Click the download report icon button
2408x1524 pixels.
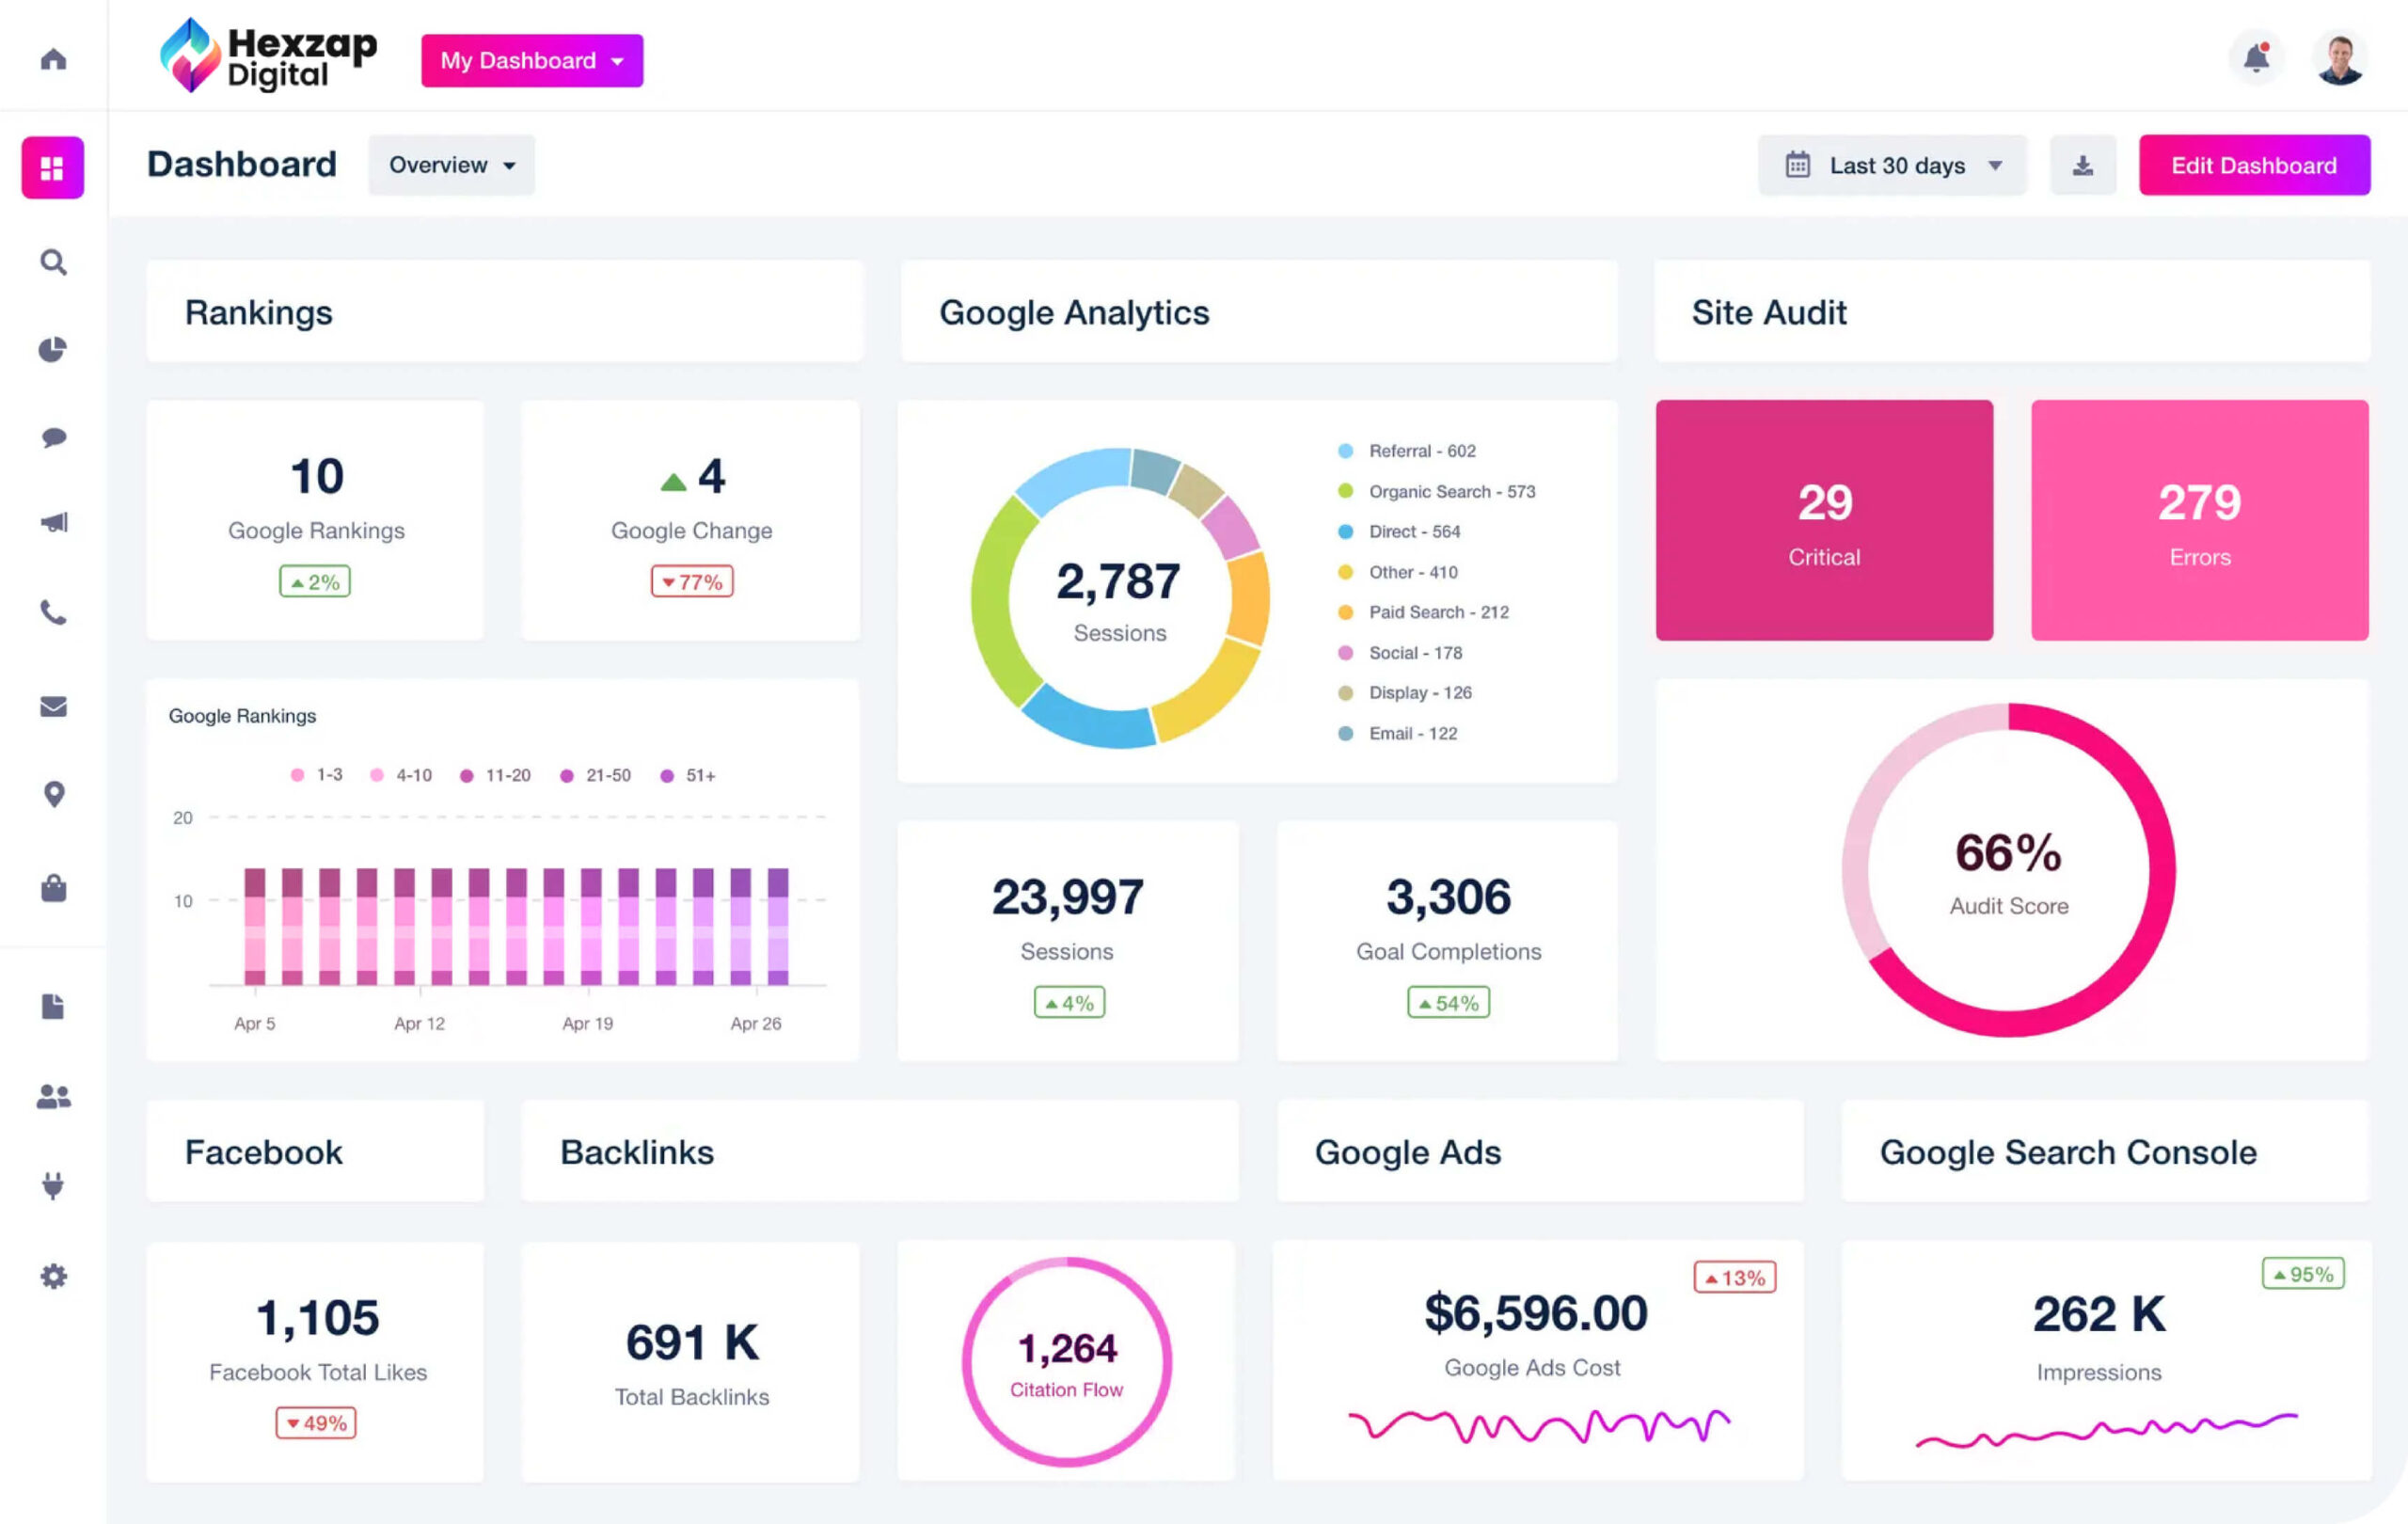click(x=2082, y=165)
